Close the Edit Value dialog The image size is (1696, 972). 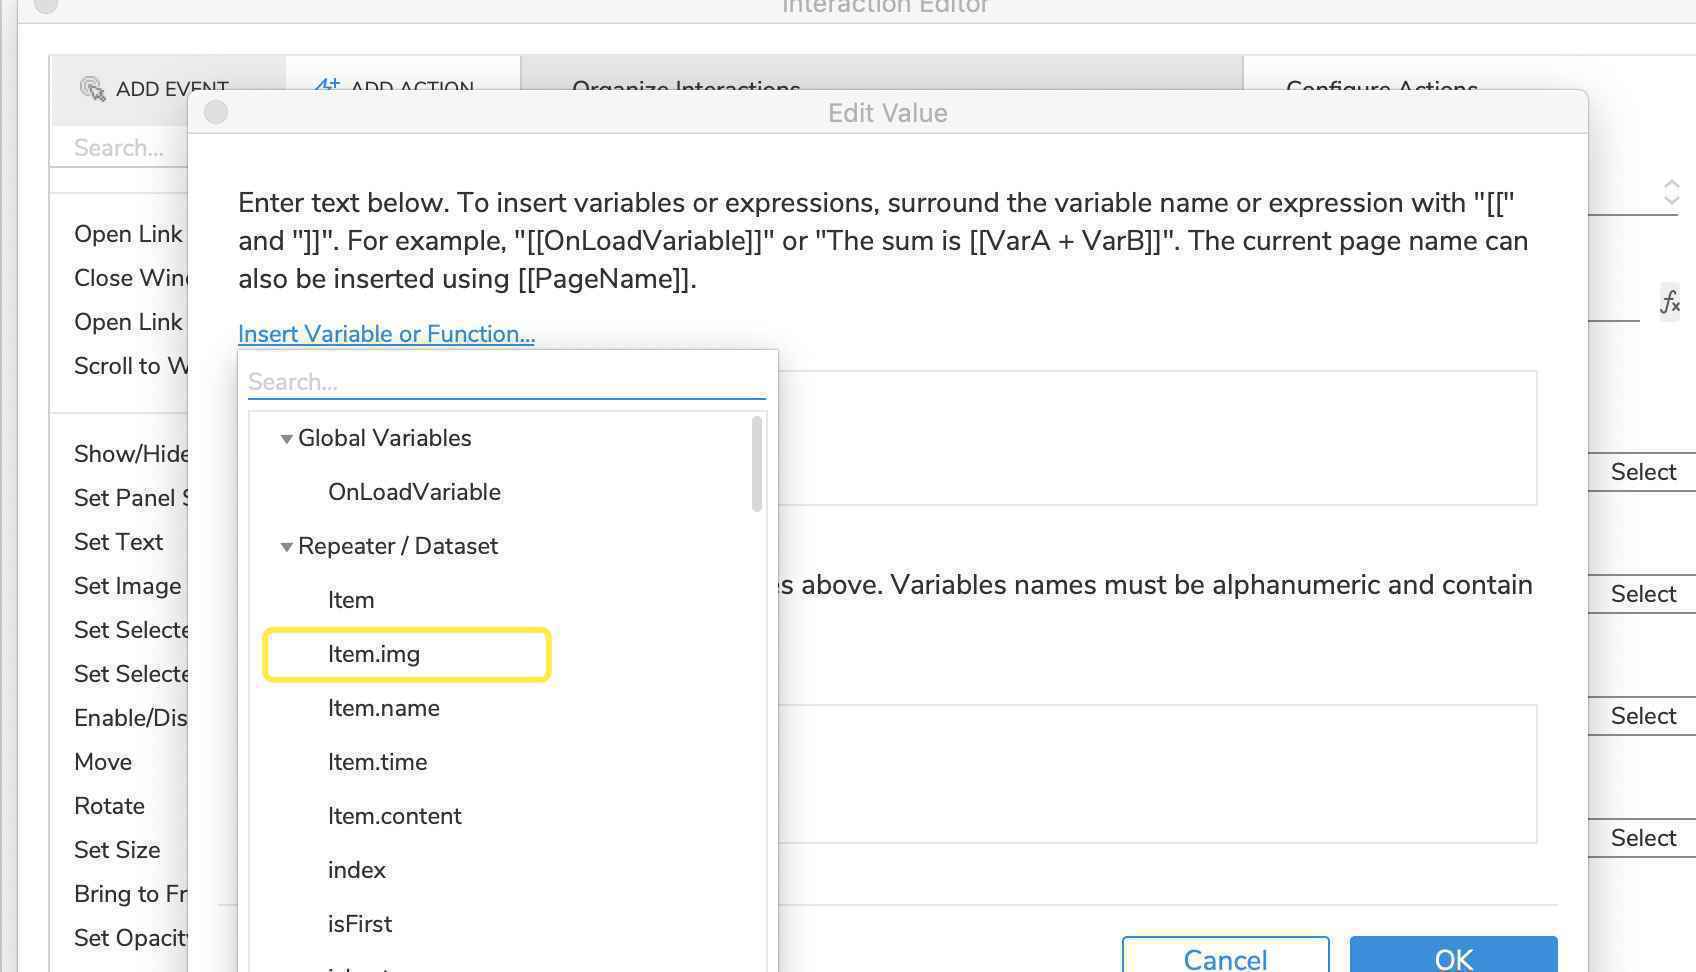(216, 112)
